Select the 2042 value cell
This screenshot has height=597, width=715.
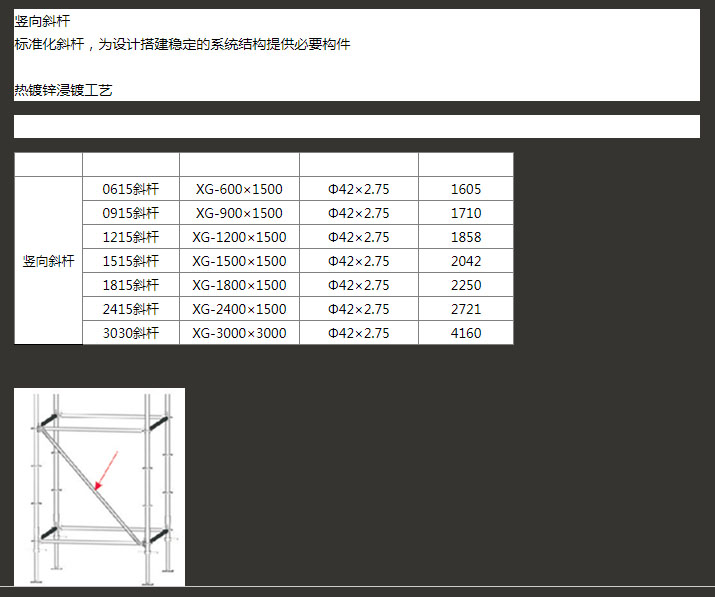pyautogui.click(x=466, y=261)
